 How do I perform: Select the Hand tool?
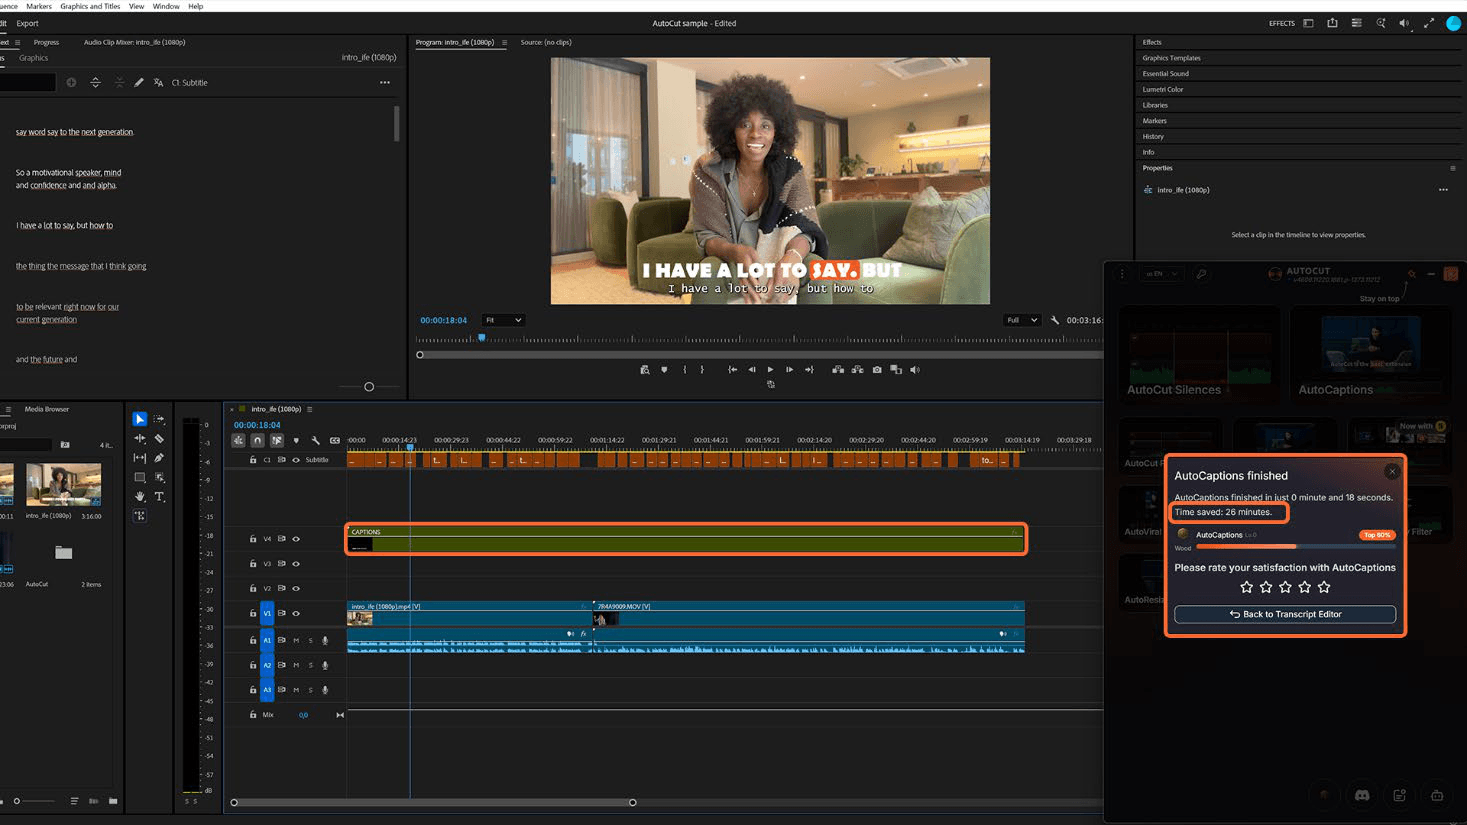[140, 496]
